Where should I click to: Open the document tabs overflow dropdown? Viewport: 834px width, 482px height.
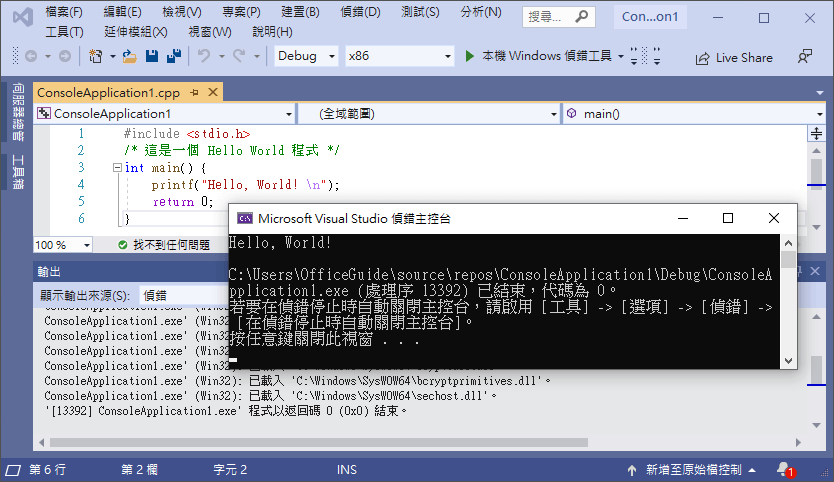820,93
